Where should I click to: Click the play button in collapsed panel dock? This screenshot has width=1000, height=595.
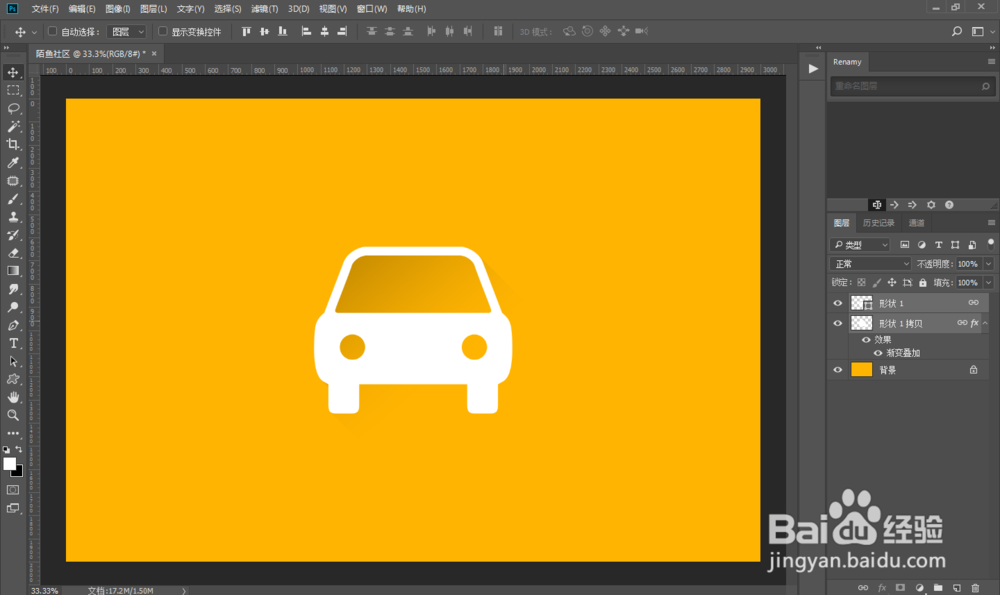click(x=813, y=69)
